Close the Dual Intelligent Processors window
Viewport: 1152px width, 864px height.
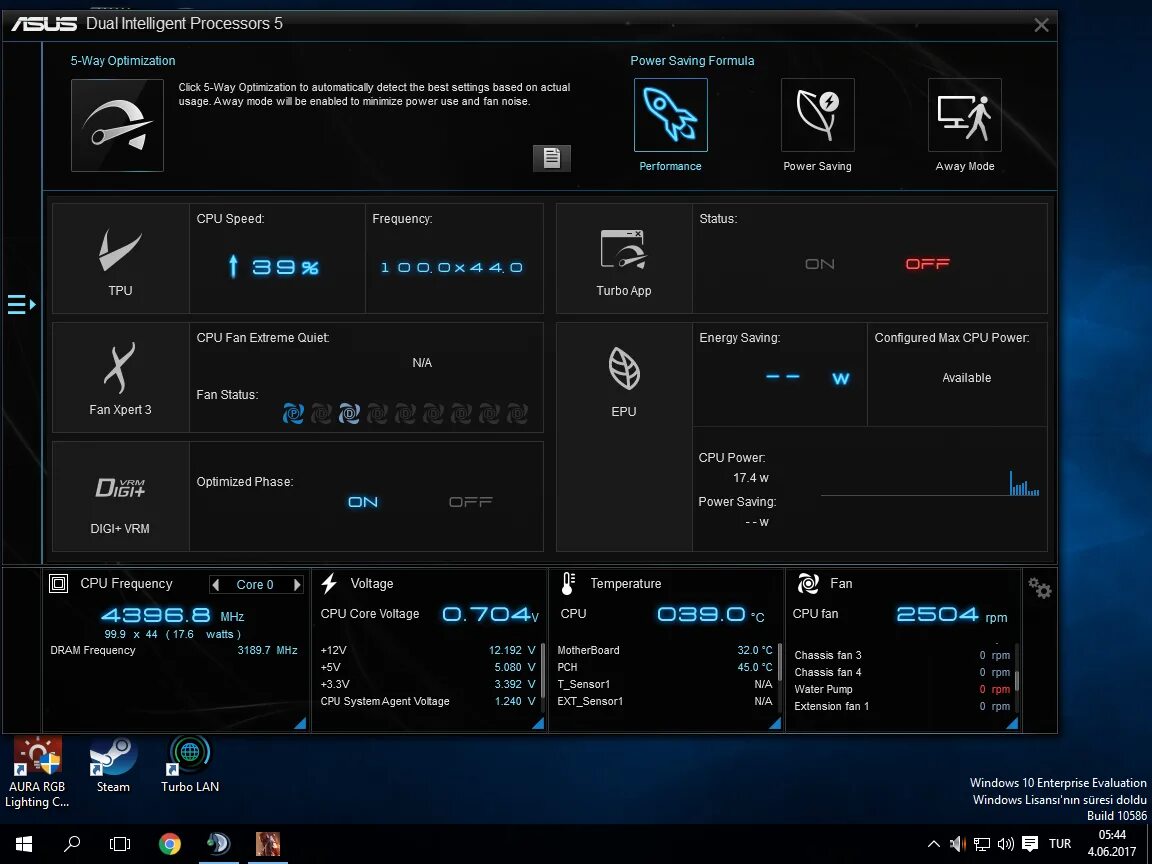click(x=1041, y=25)
